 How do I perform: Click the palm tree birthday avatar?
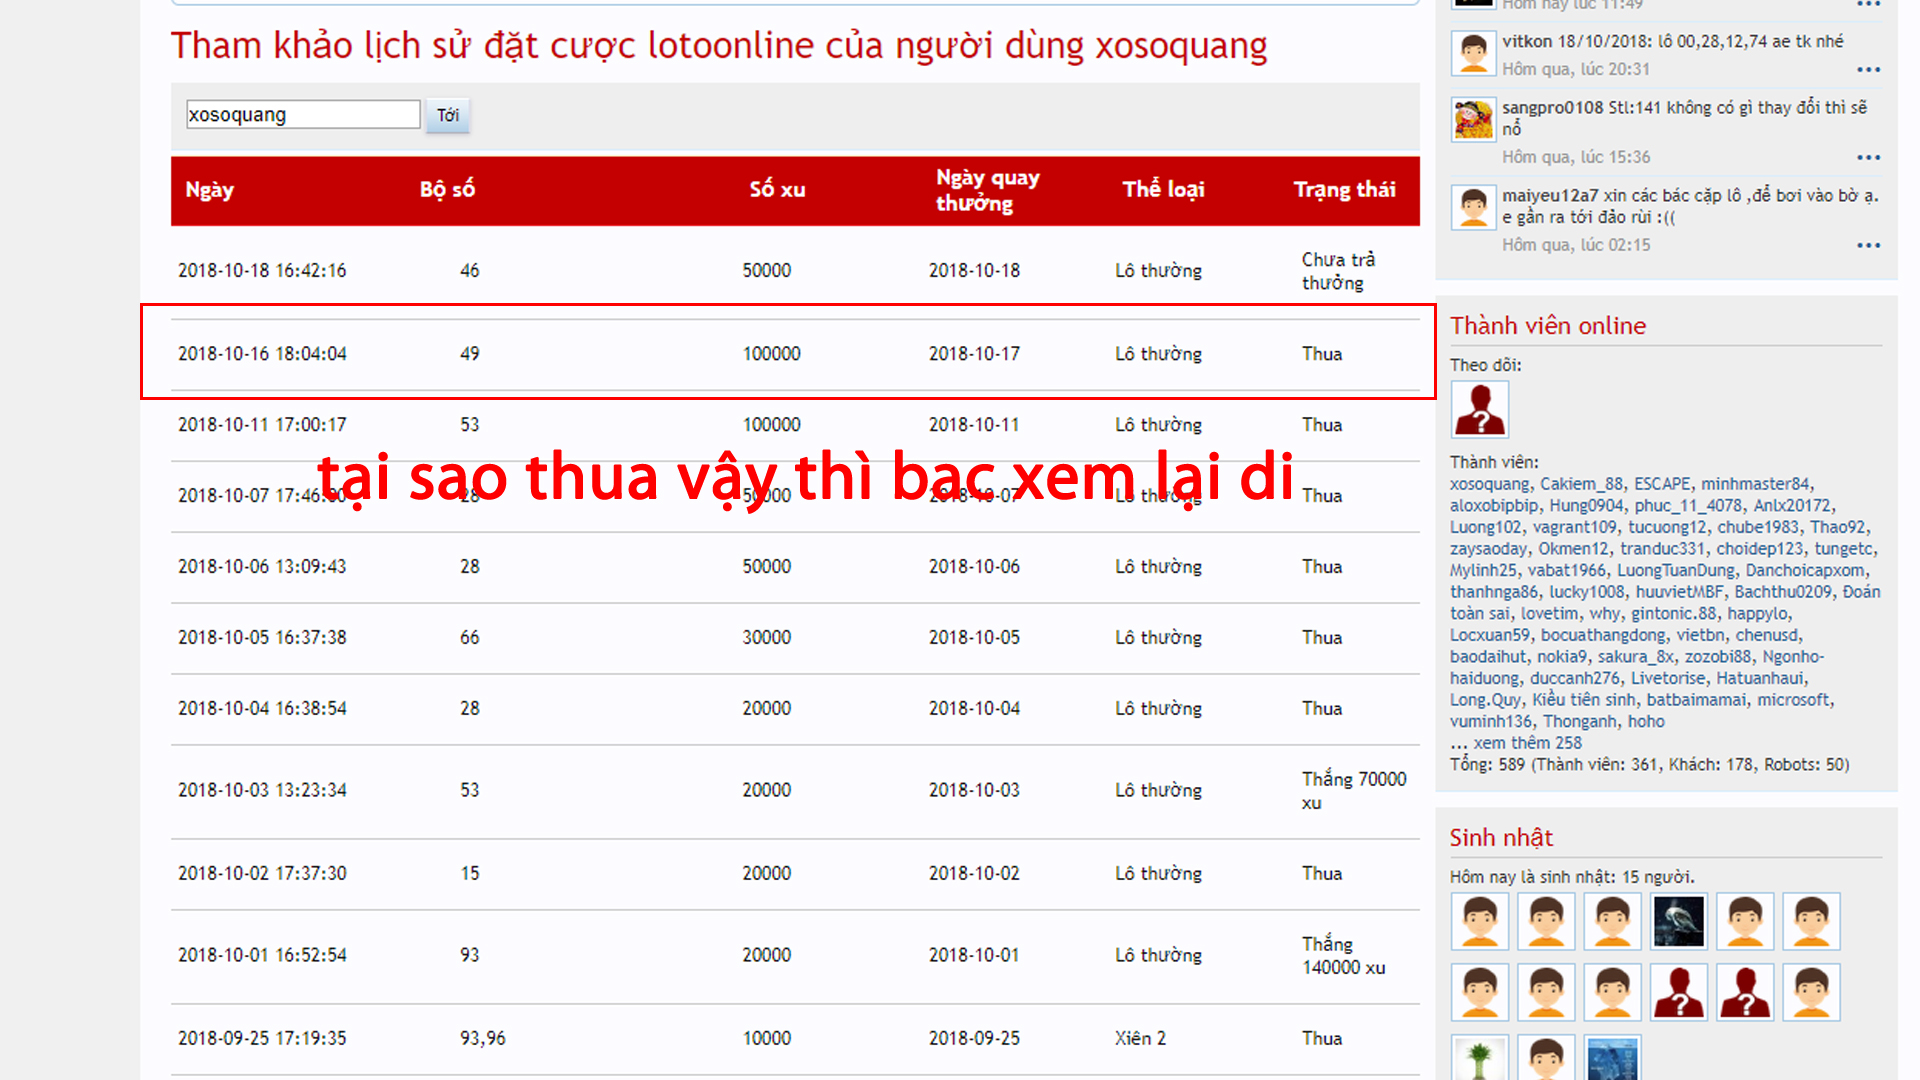pyautogui.click(x=1479, y=1058)
